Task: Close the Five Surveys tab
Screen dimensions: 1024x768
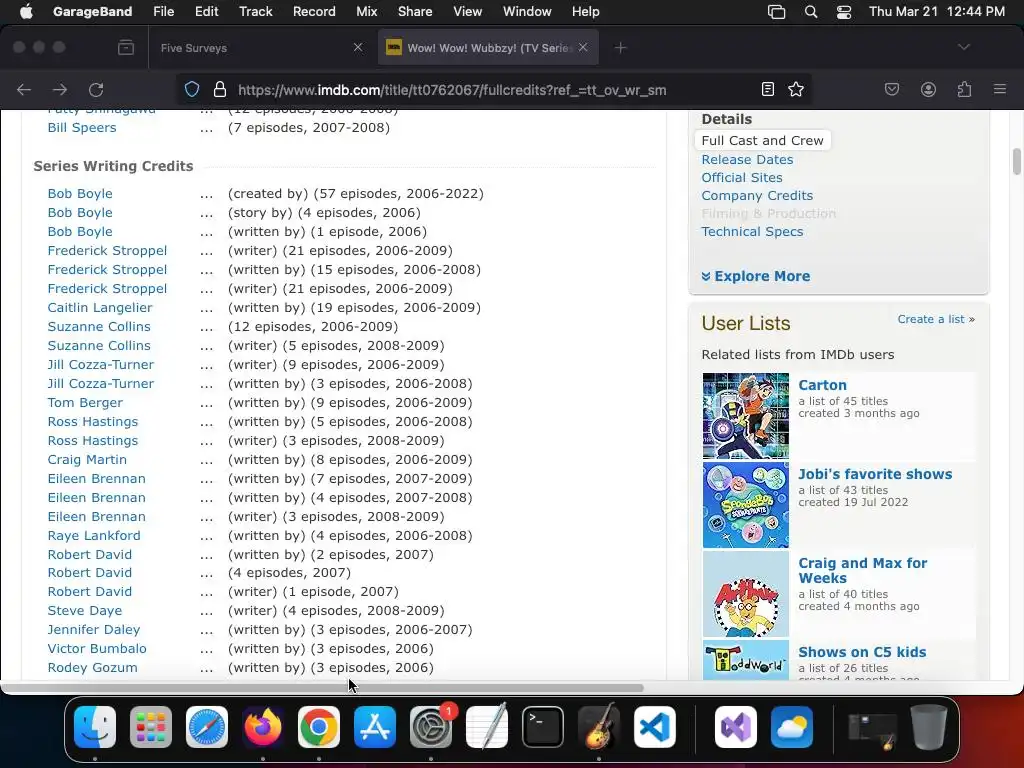Action: tap(358, 47)
